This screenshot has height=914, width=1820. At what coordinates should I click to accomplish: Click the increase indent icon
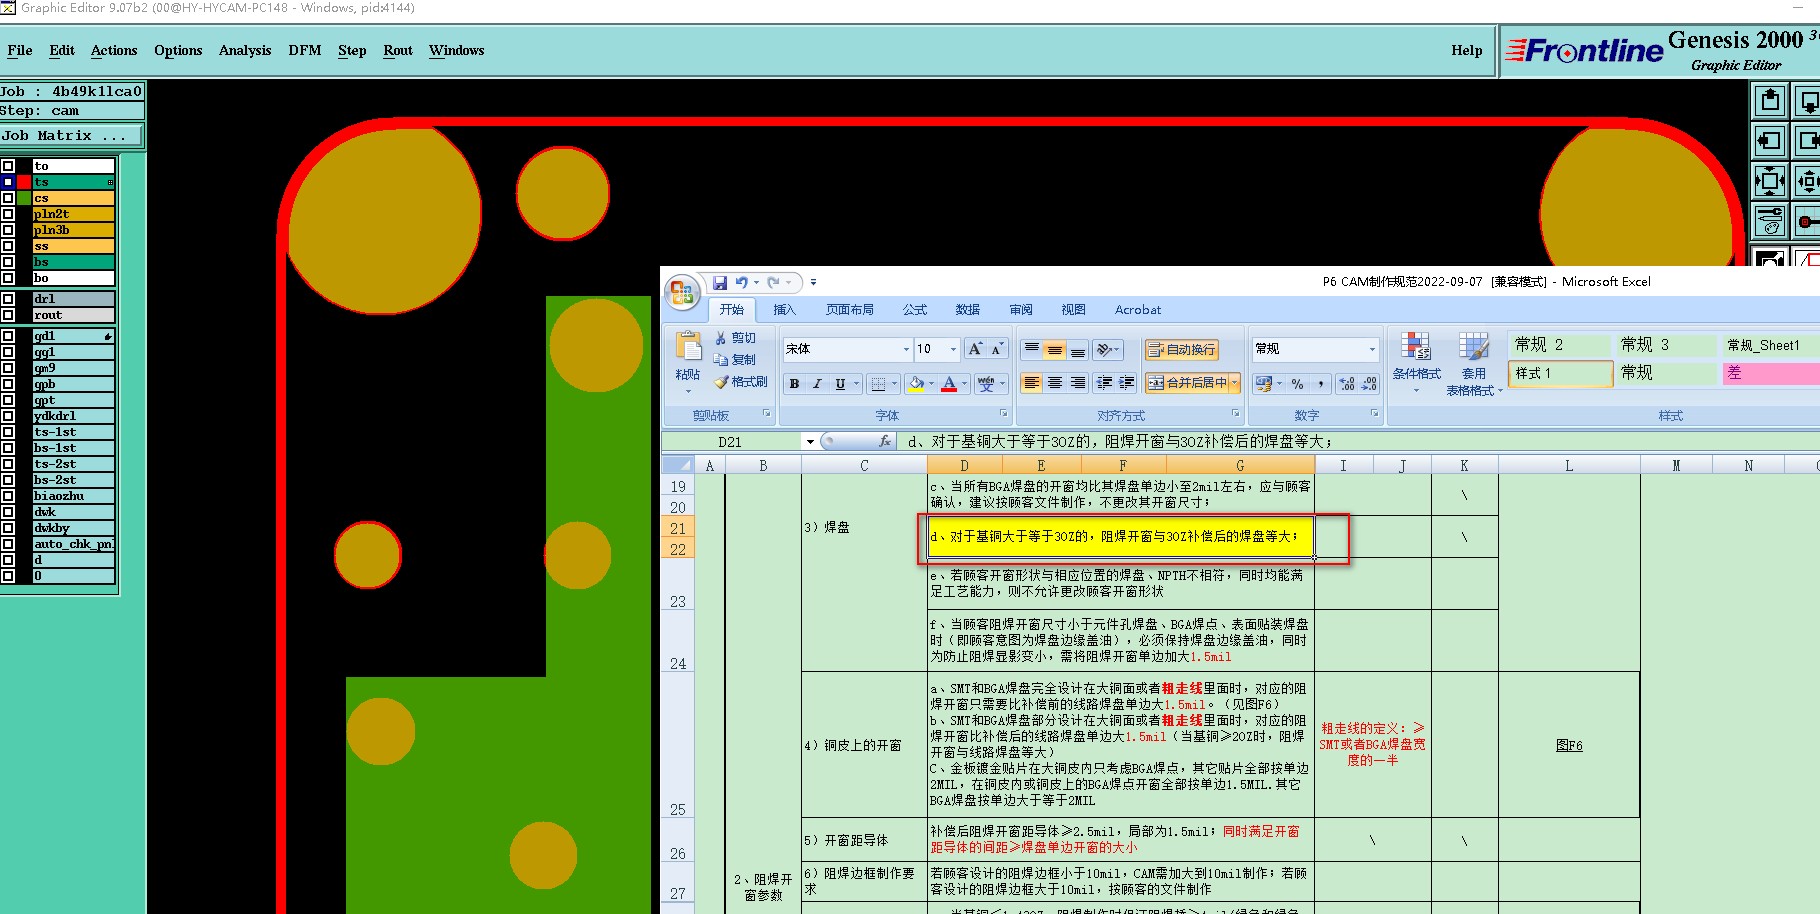point(1126,383)
